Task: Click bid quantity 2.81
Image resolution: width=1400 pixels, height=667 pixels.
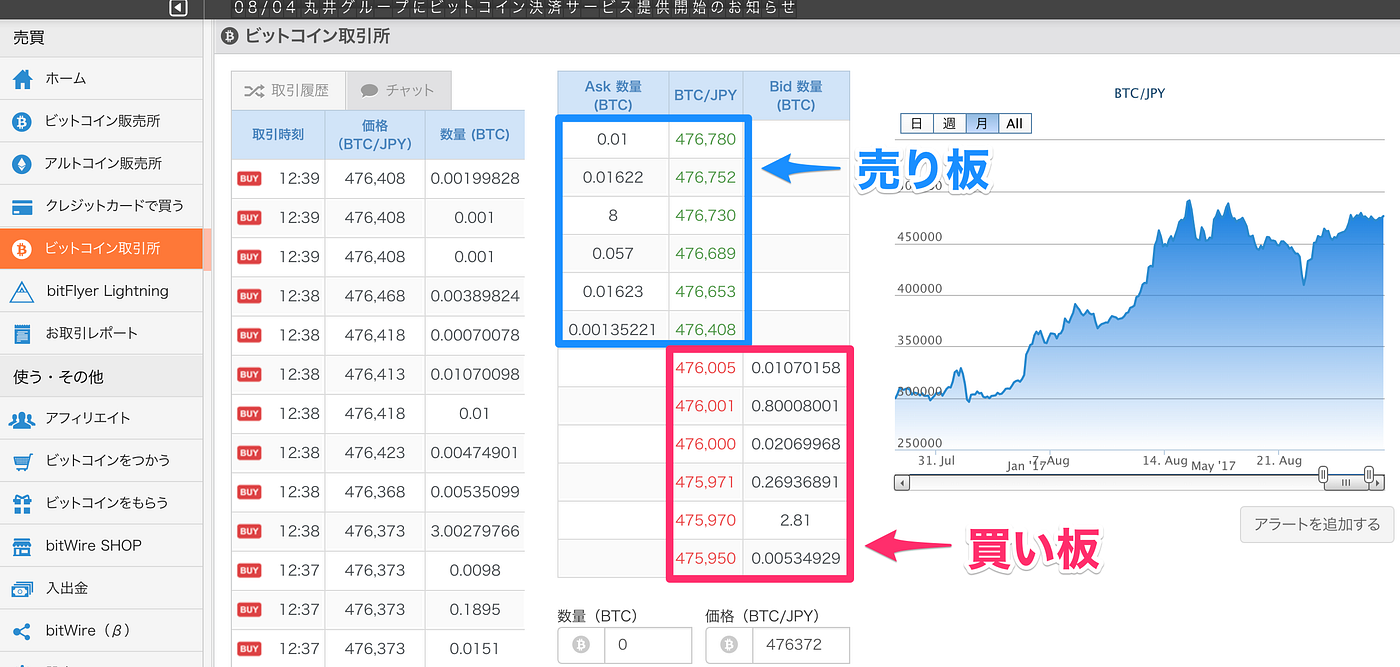Action: (x=796, y=520)
